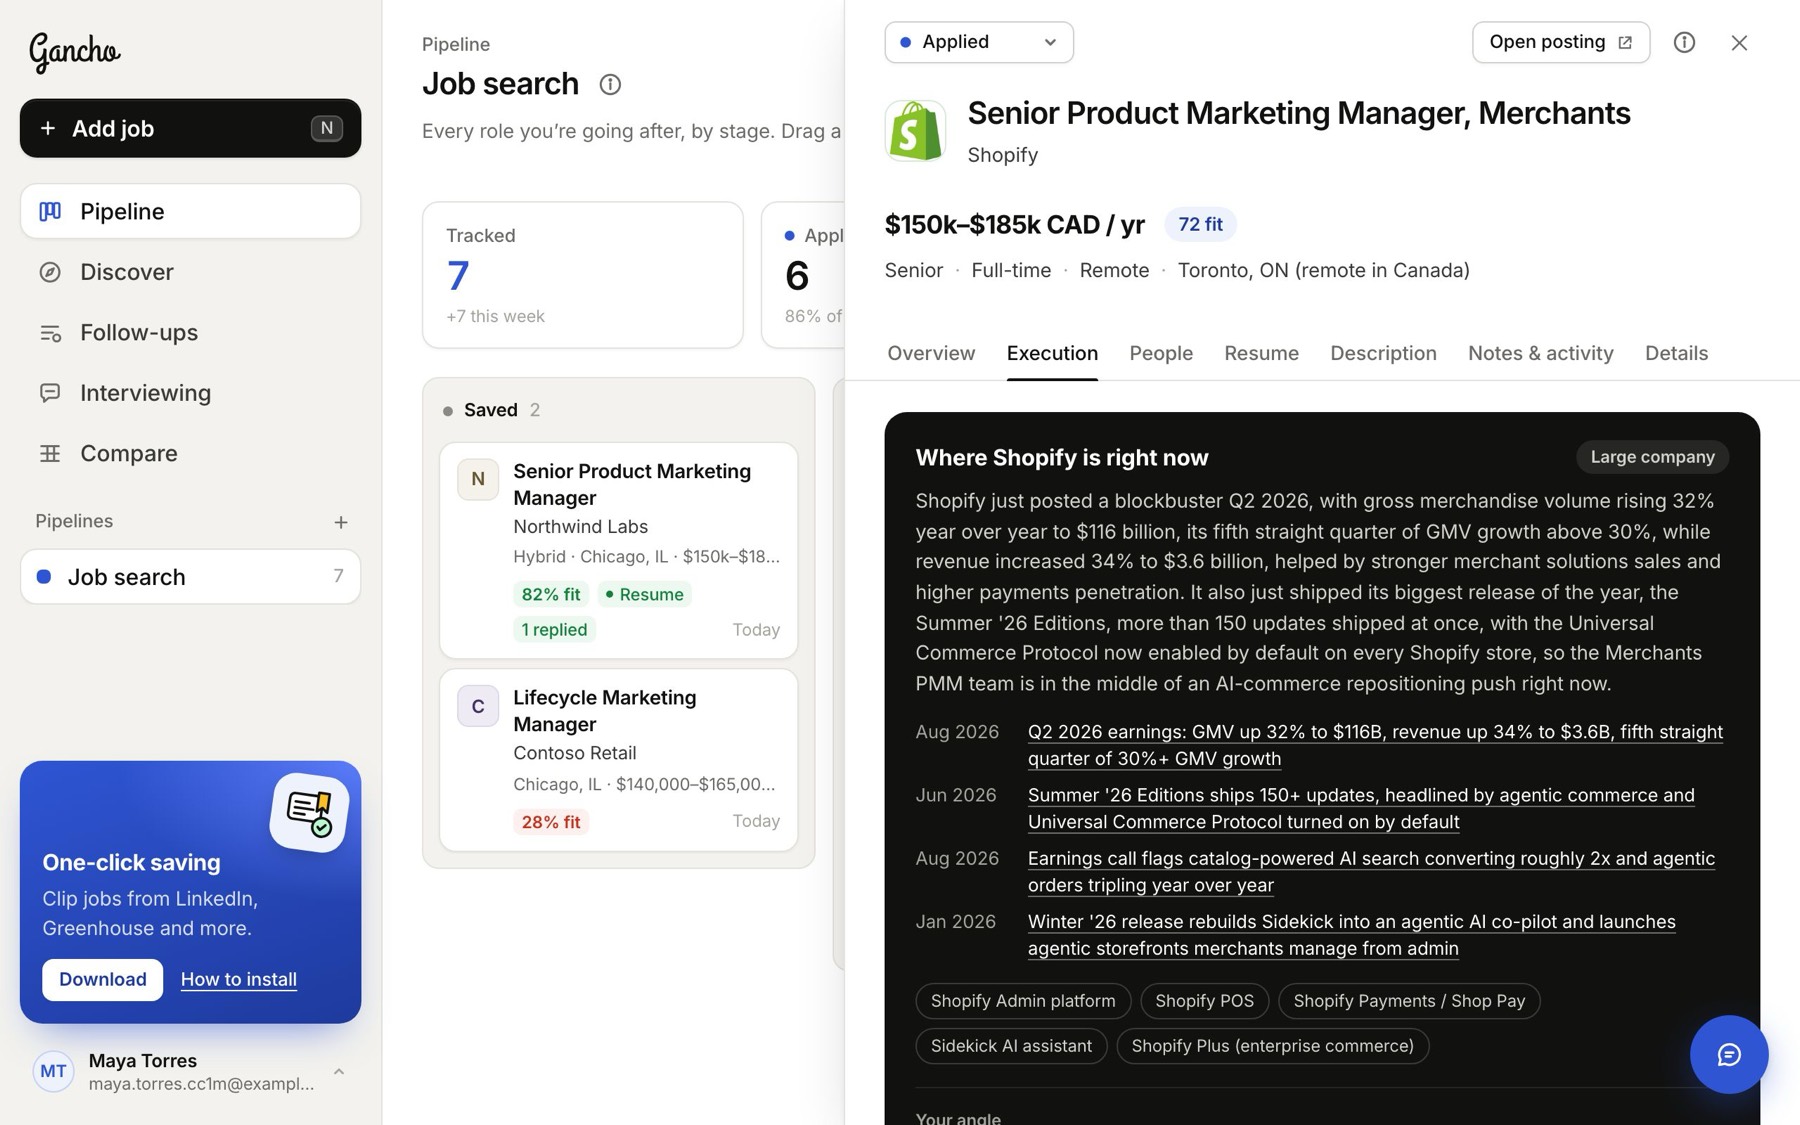This screenshot has width=1800, height=1125.
Task: Click the "Where Shopify is right now" heading
Action: (1062, 457)
